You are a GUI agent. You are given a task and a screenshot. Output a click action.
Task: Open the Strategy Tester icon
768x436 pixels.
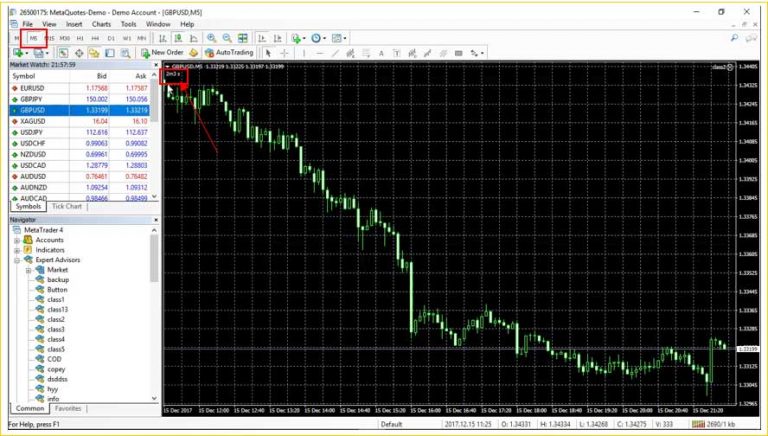point(125,52)
